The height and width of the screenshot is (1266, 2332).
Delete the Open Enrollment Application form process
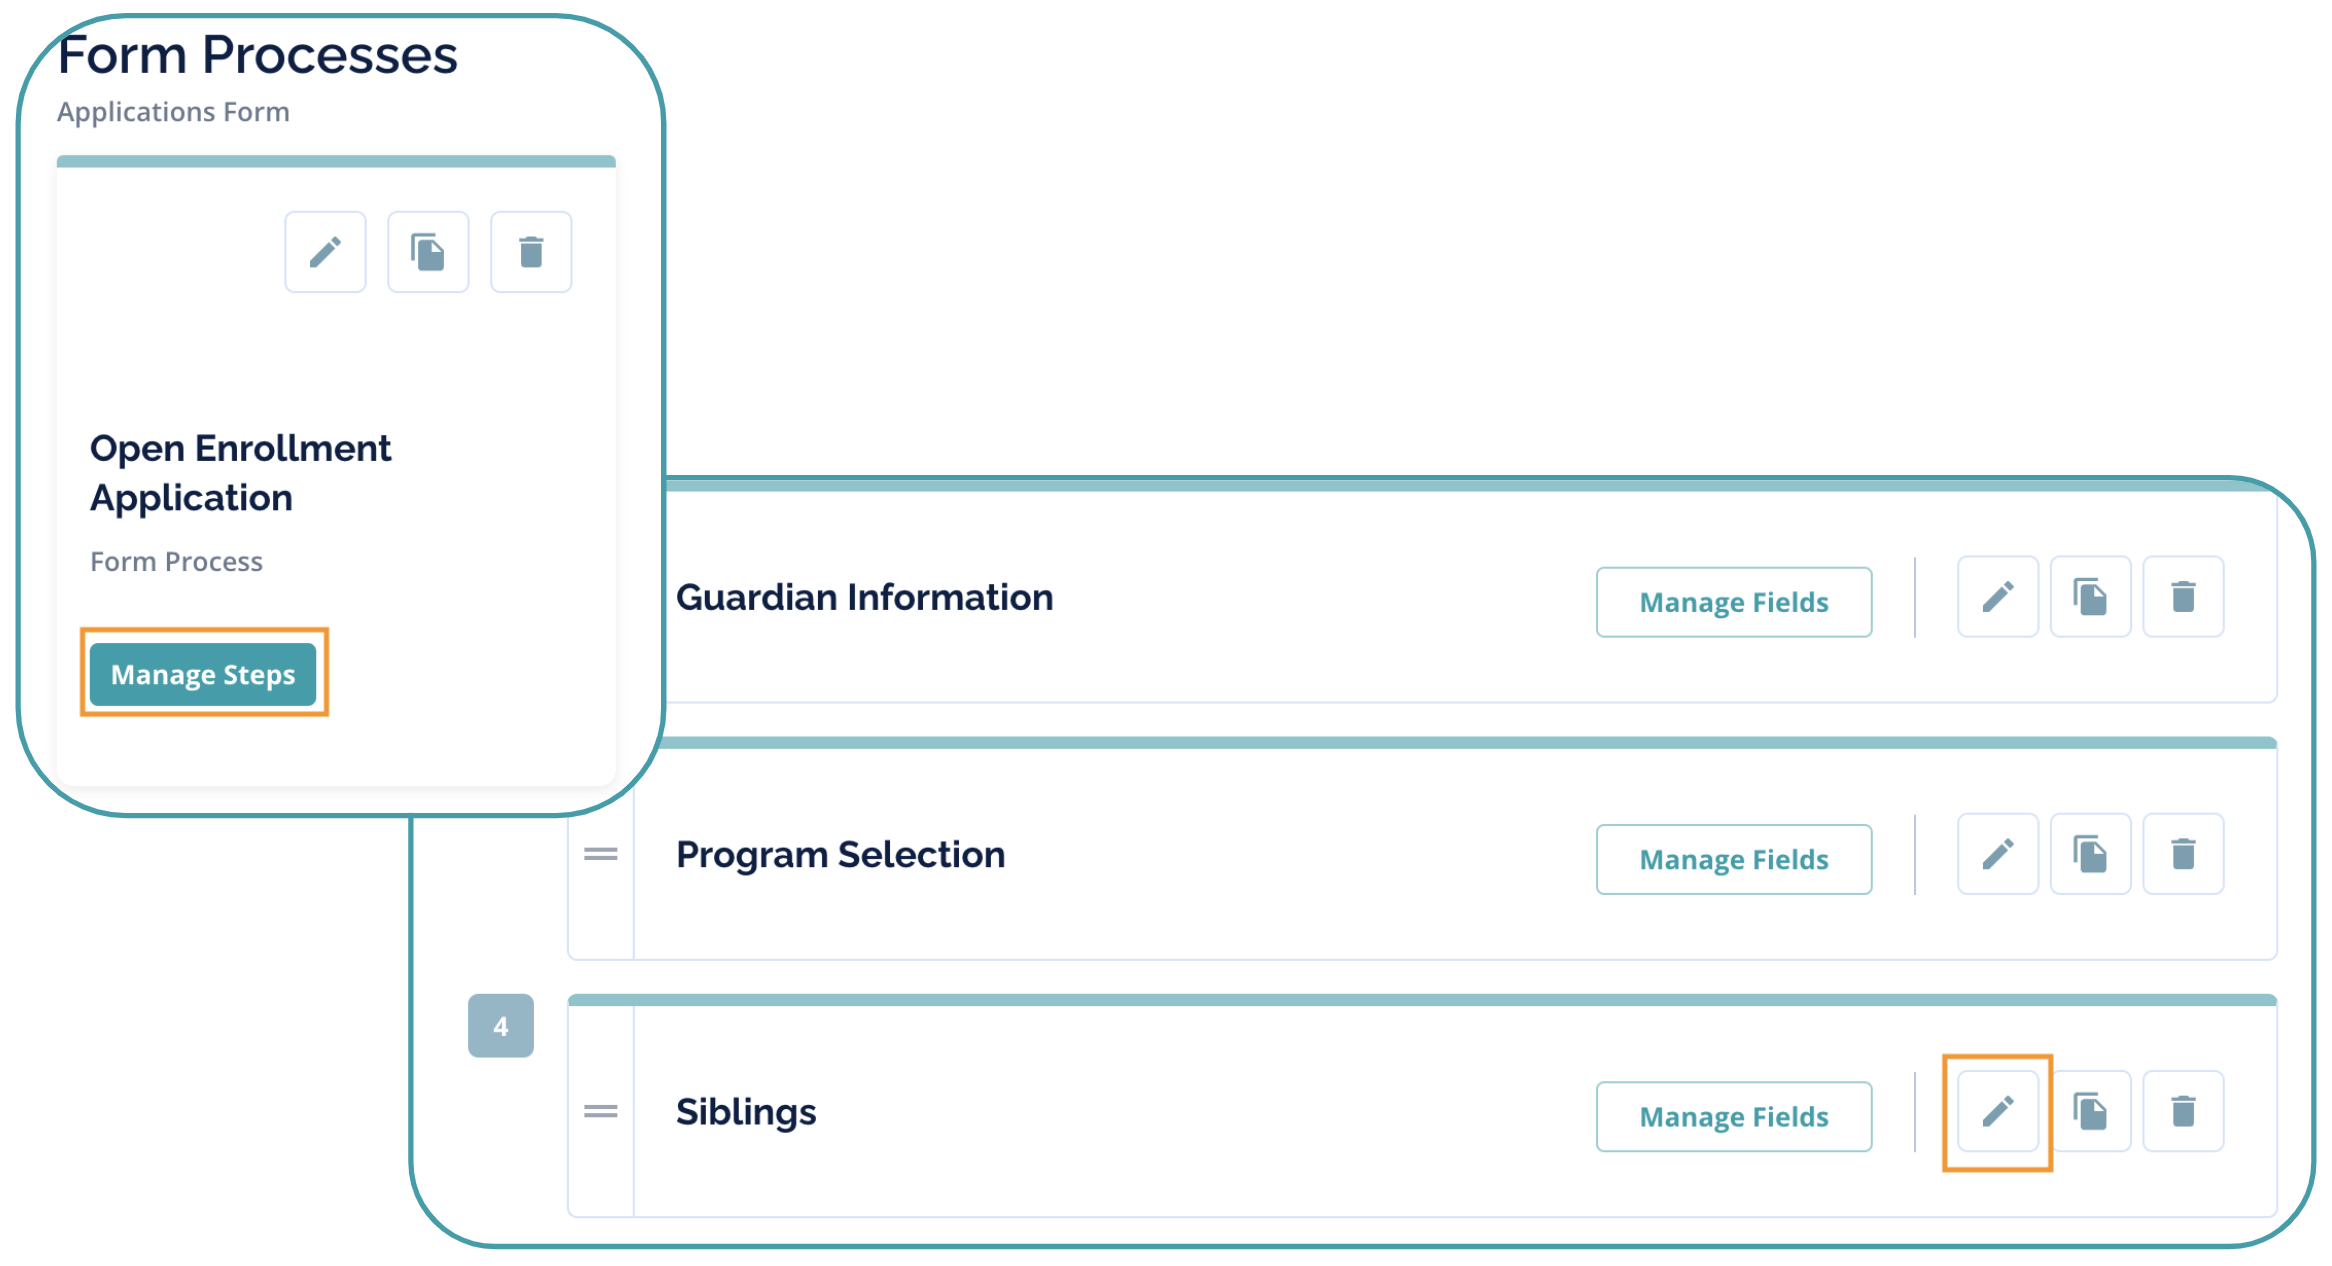531,252
